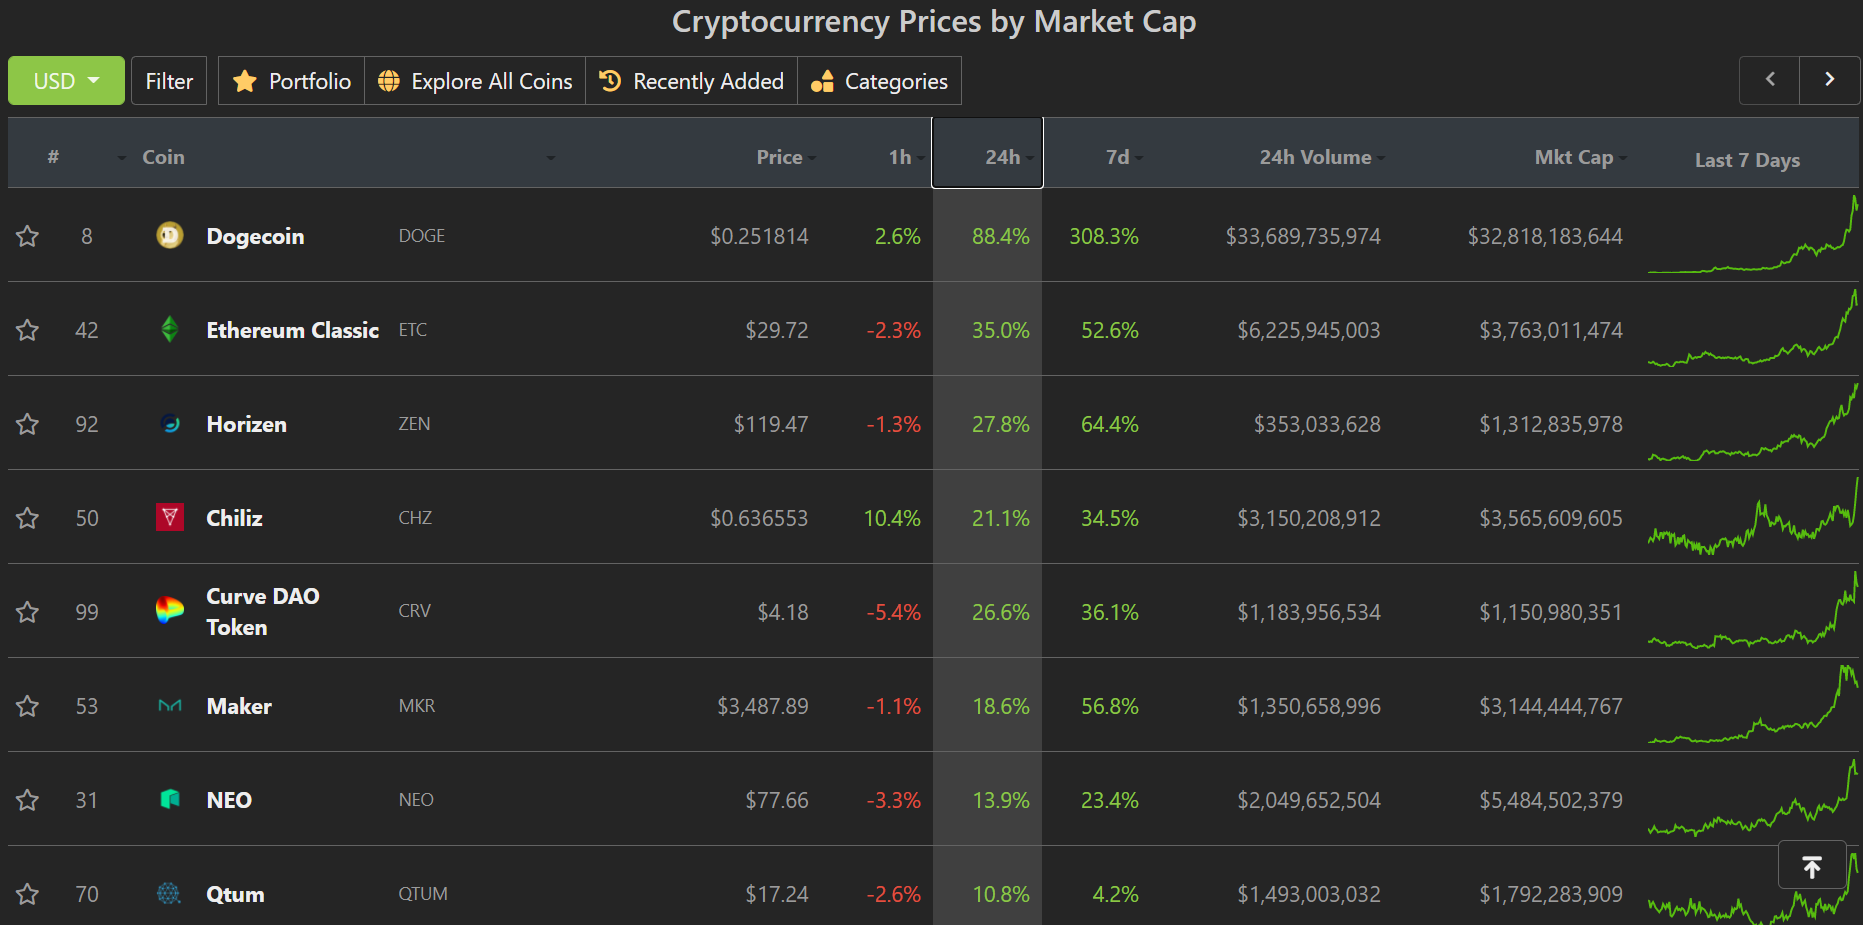Go to the next page using right arrow
The height and width of the screenshot is (925, 1863).
[x=1829, y=80]
